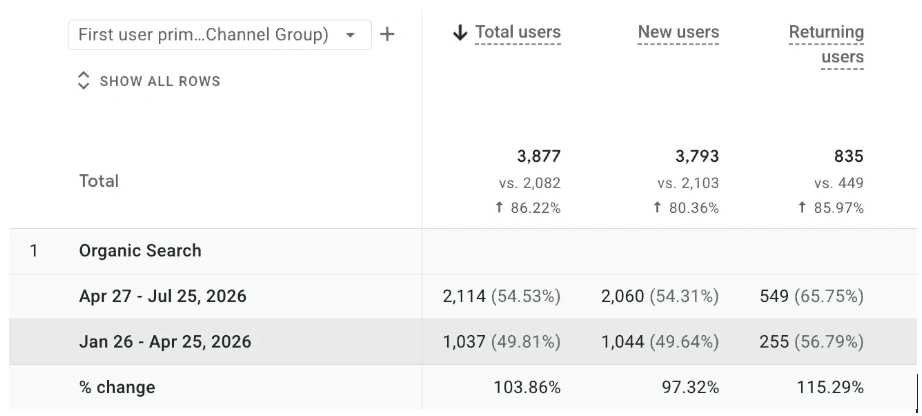Click returning users total 835
The image size is (922, 416).
click(x=848, y=157)
